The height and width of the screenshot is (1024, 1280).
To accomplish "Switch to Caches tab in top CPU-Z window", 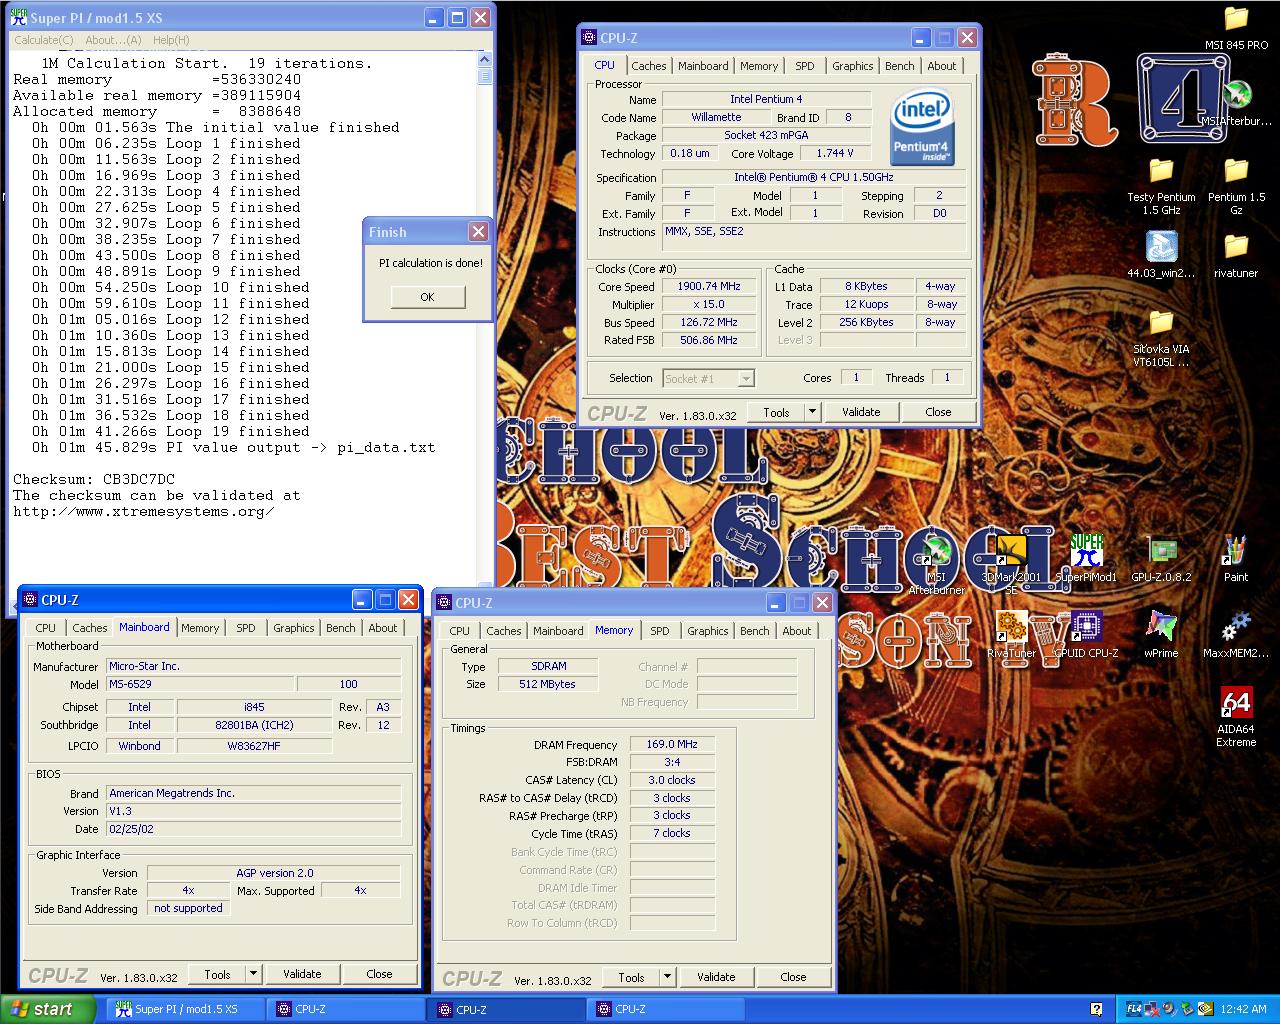I will 649,66.
